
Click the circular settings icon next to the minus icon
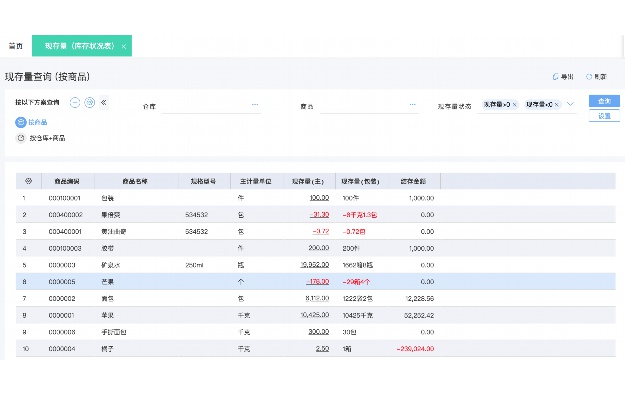tap(90, 102)
